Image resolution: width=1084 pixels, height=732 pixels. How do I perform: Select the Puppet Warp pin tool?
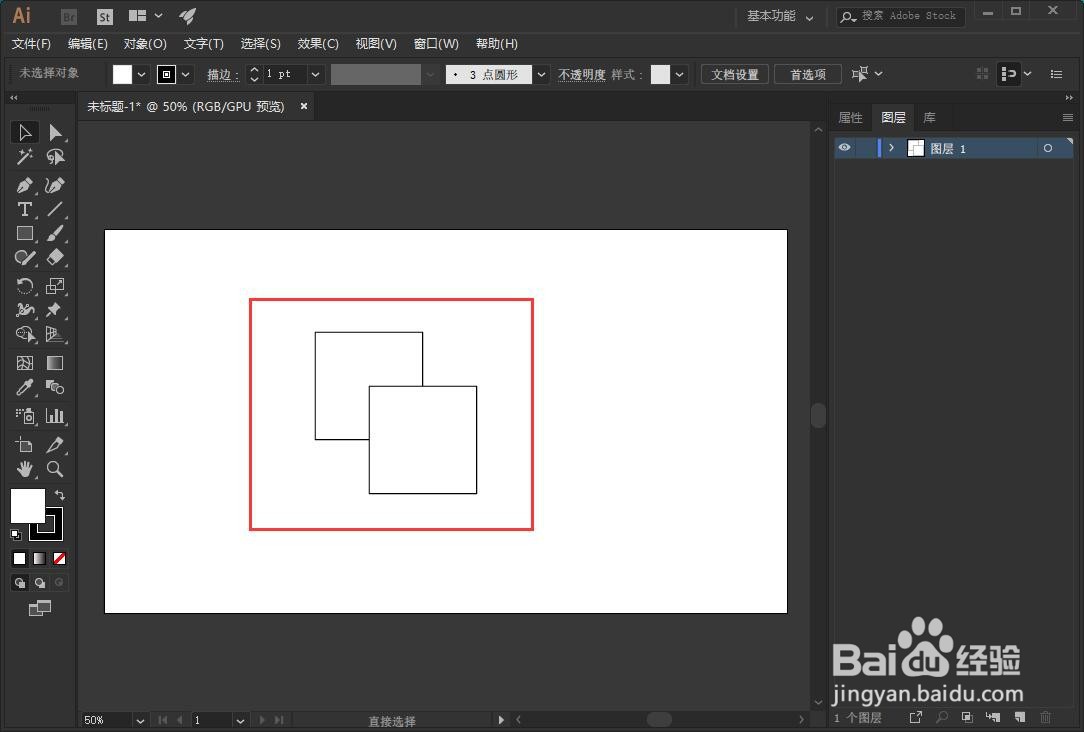55,310
